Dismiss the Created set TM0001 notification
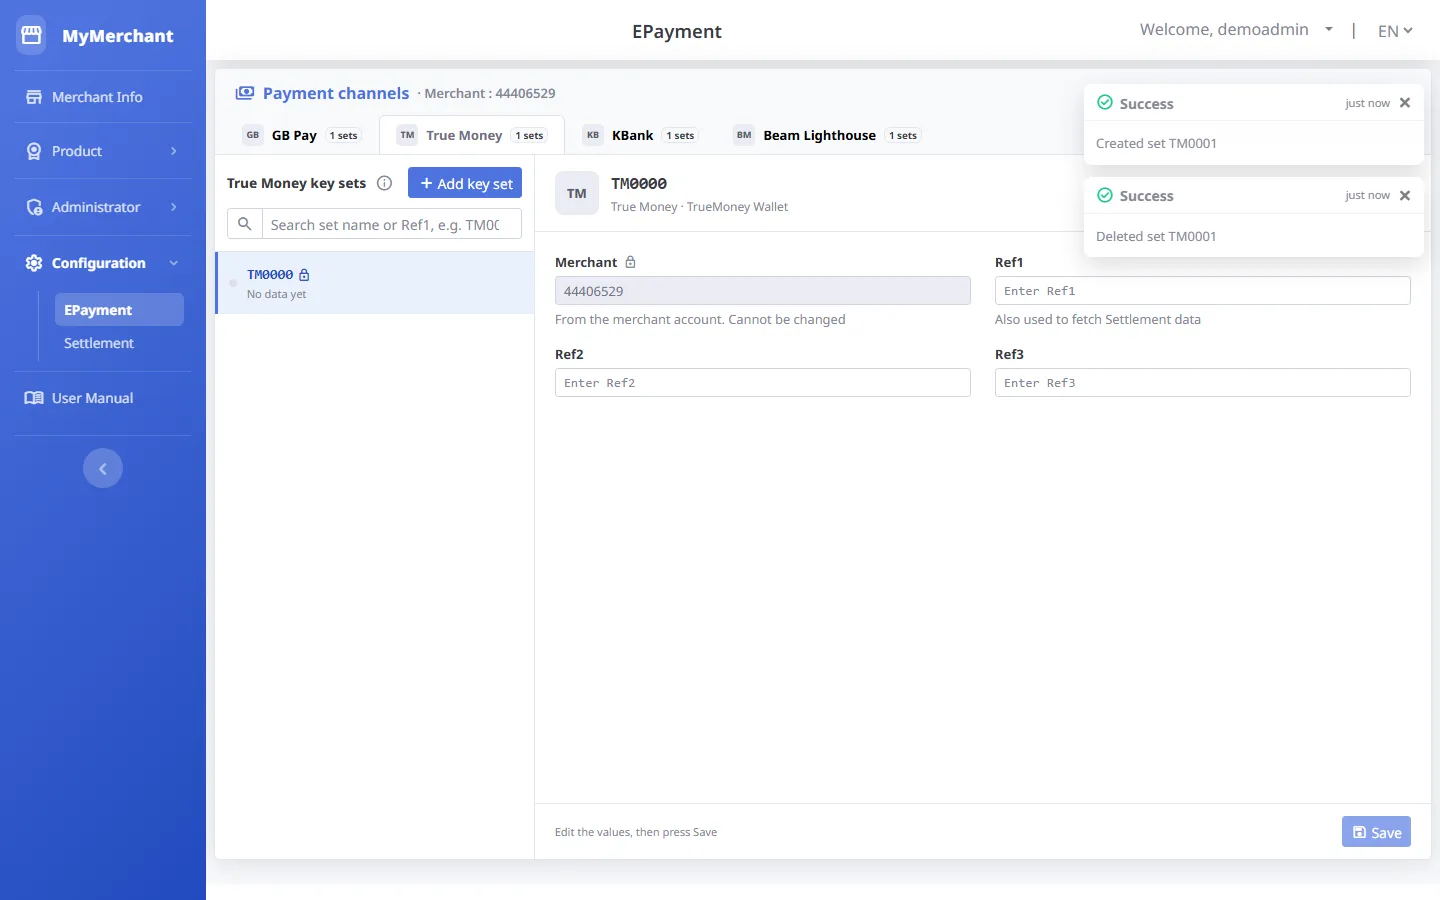1440x900 pixels. [1405, 103]
